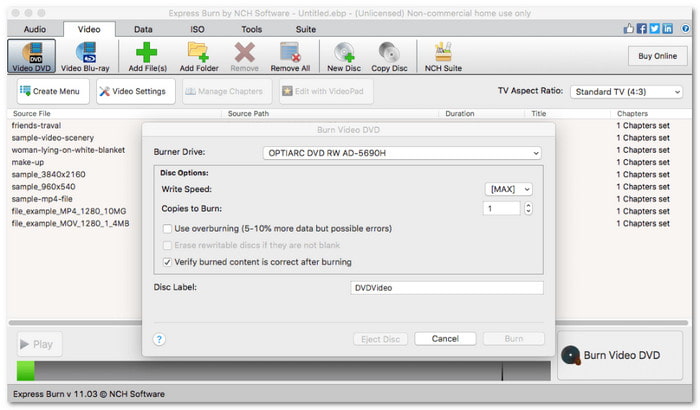
Task: Click the thumbs-up like icon
Action: pyautogui.click(x=629, y=29)
